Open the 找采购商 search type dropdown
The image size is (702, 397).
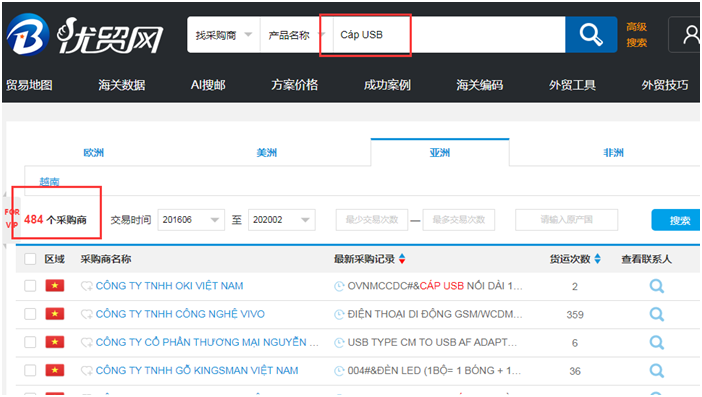[223, 35]
